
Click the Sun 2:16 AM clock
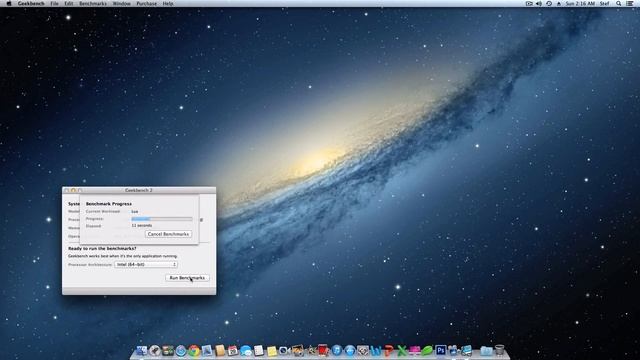pos(580,3)
